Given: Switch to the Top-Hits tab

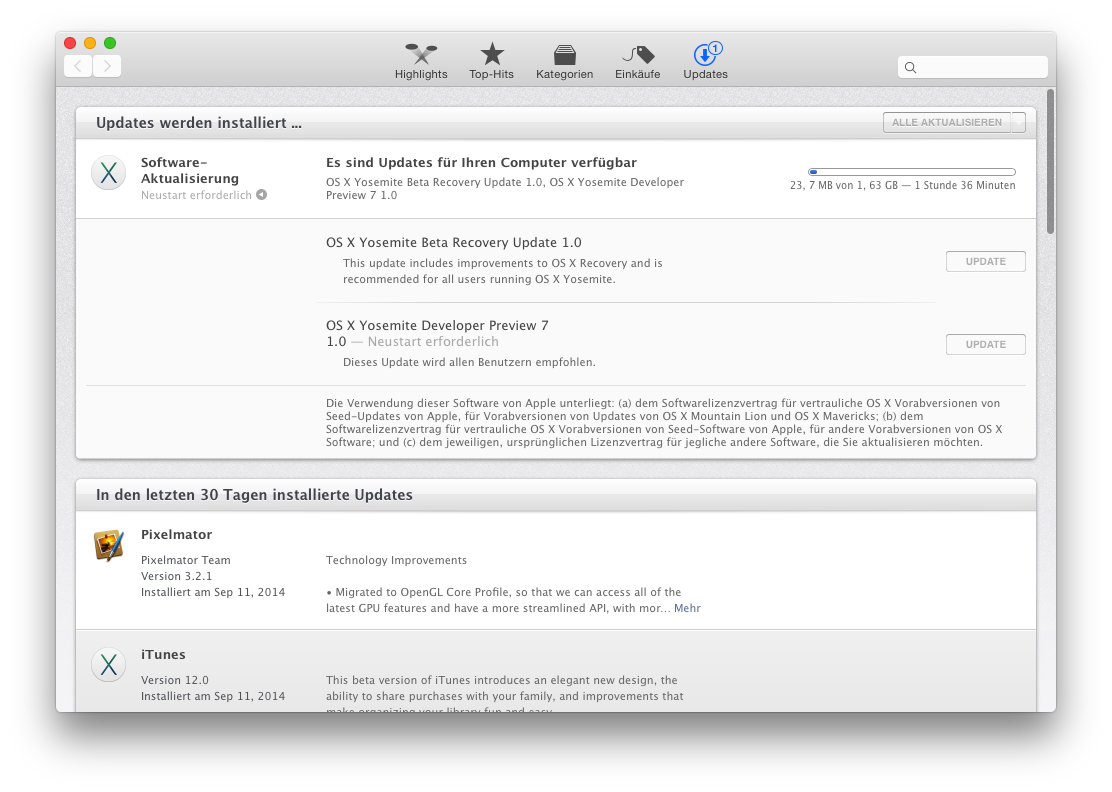Looking at the screenshot, I should coord(491,61).
